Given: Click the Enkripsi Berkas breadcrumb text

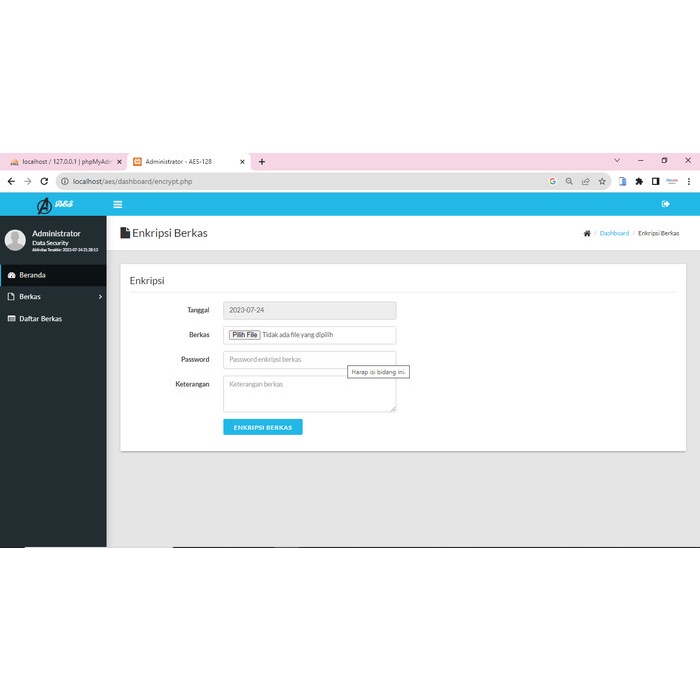Looking at the screenshot, I should pos(658,233).
